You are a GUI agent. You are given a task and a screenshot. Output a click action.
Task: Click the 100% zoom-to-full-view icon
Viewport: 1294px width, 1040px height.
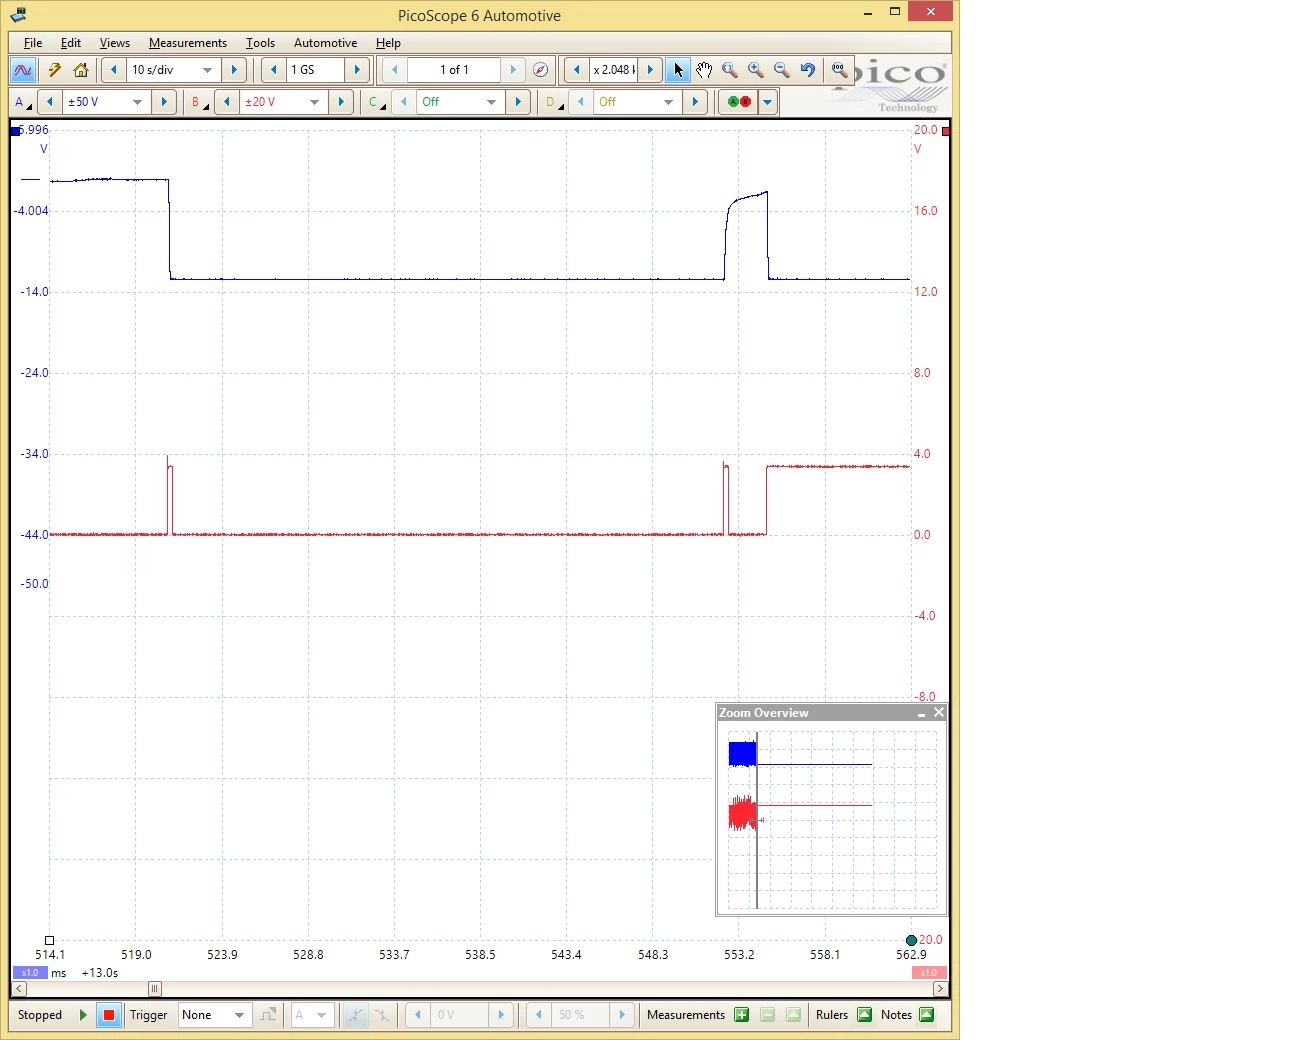840,70
